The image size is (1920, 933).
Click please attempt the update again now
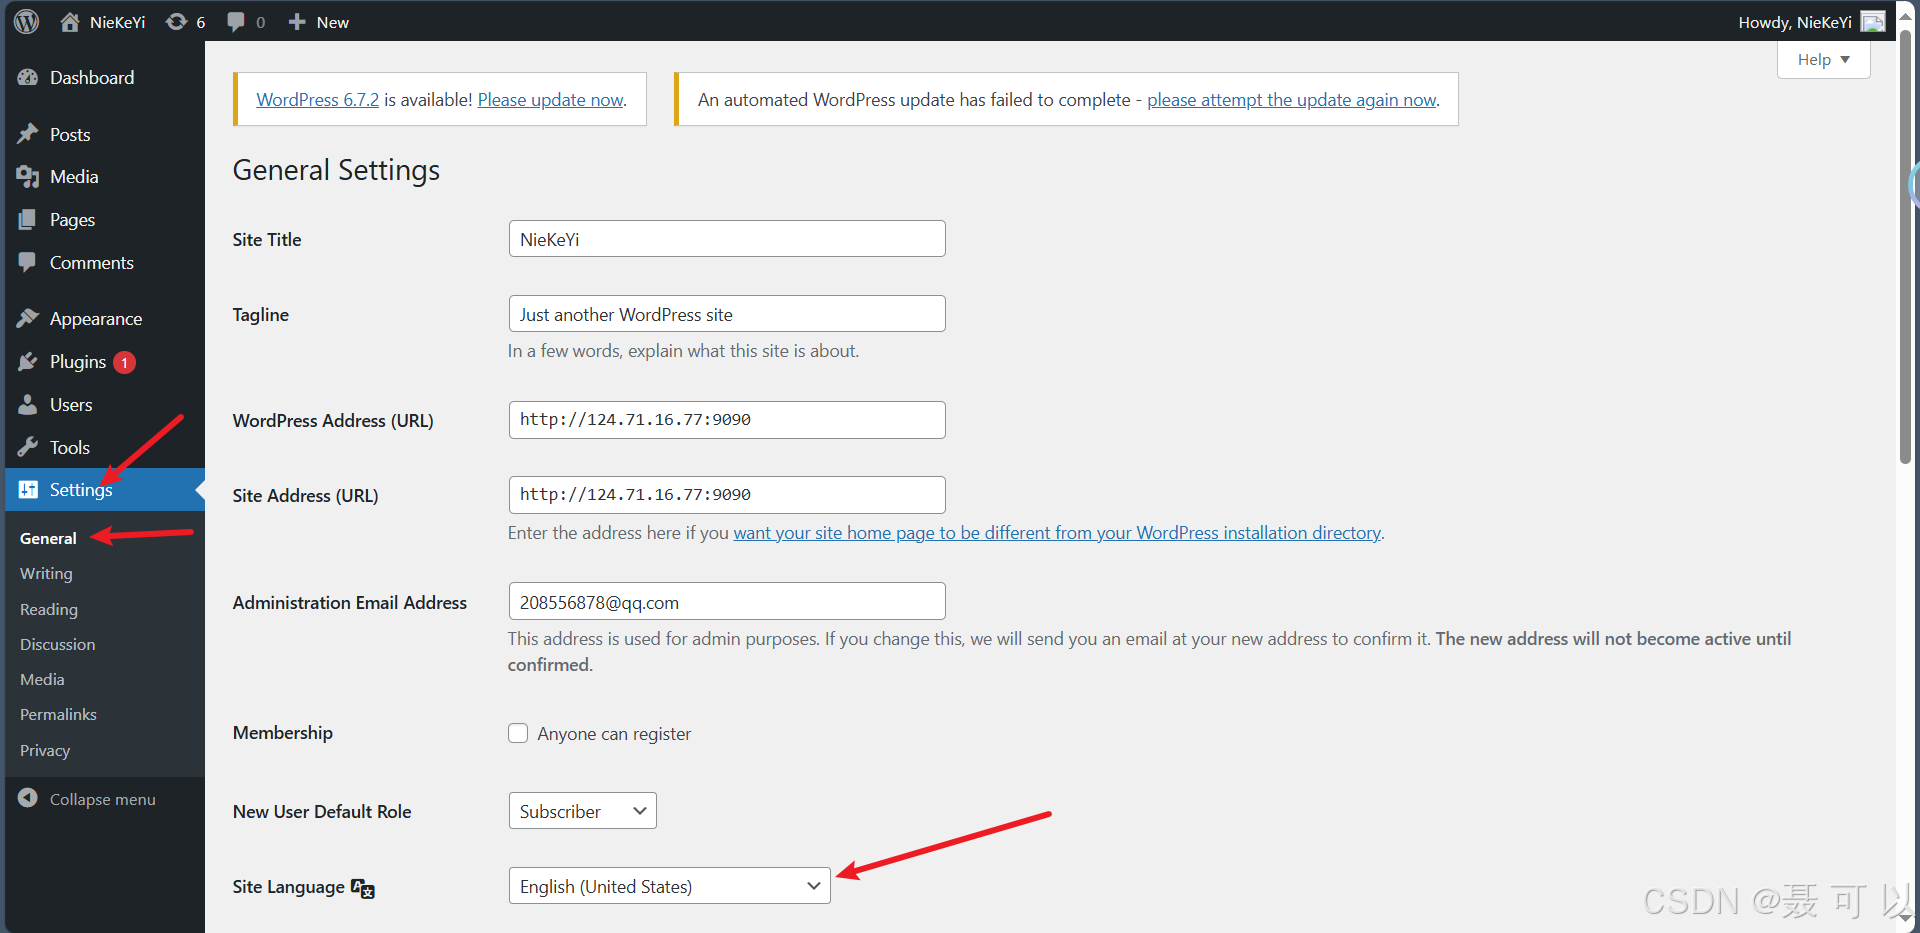coord(1292,100)
